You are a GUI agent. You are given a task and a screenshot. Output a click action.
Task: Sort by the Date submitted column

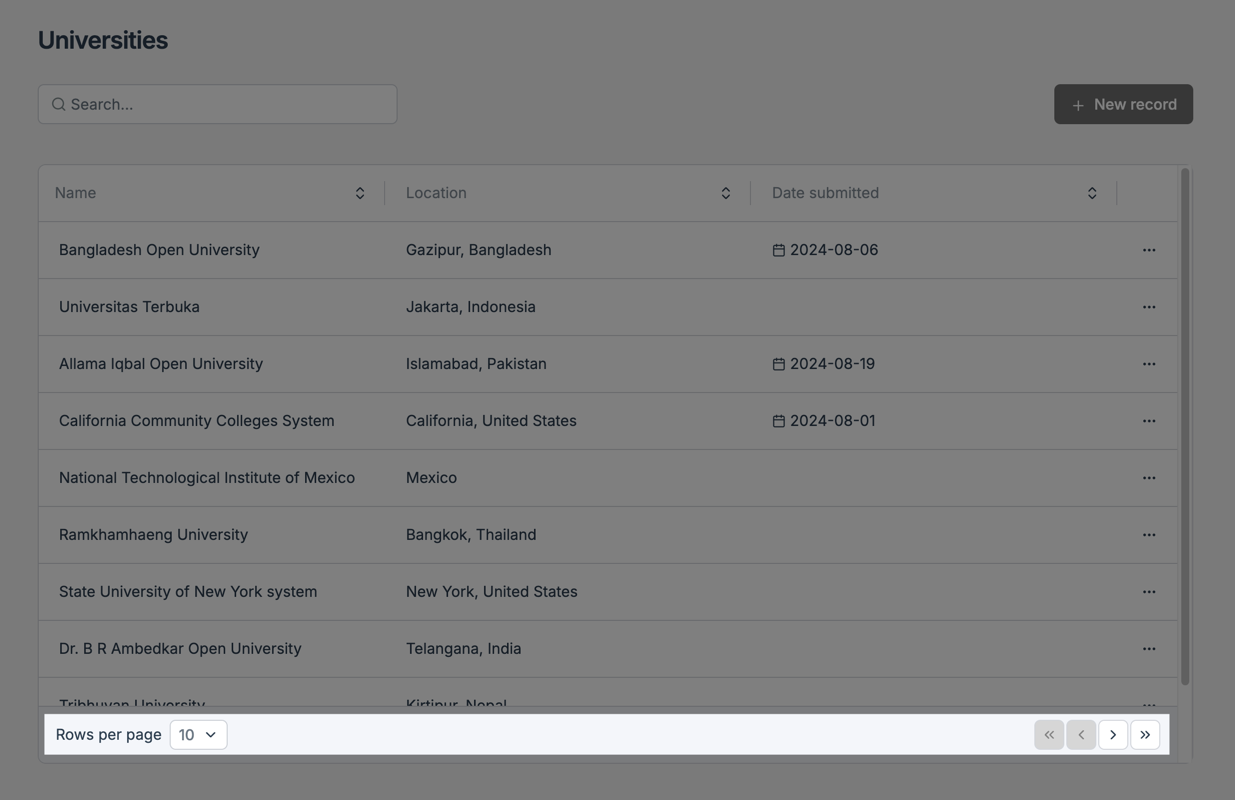[x=1091, y=193]
